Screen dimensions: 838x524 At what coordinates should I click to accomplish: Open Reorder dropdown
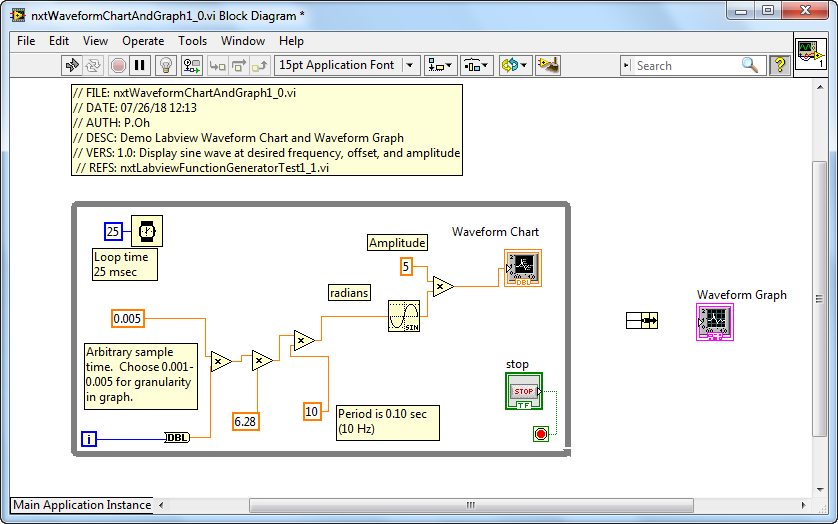coord(515,66)
